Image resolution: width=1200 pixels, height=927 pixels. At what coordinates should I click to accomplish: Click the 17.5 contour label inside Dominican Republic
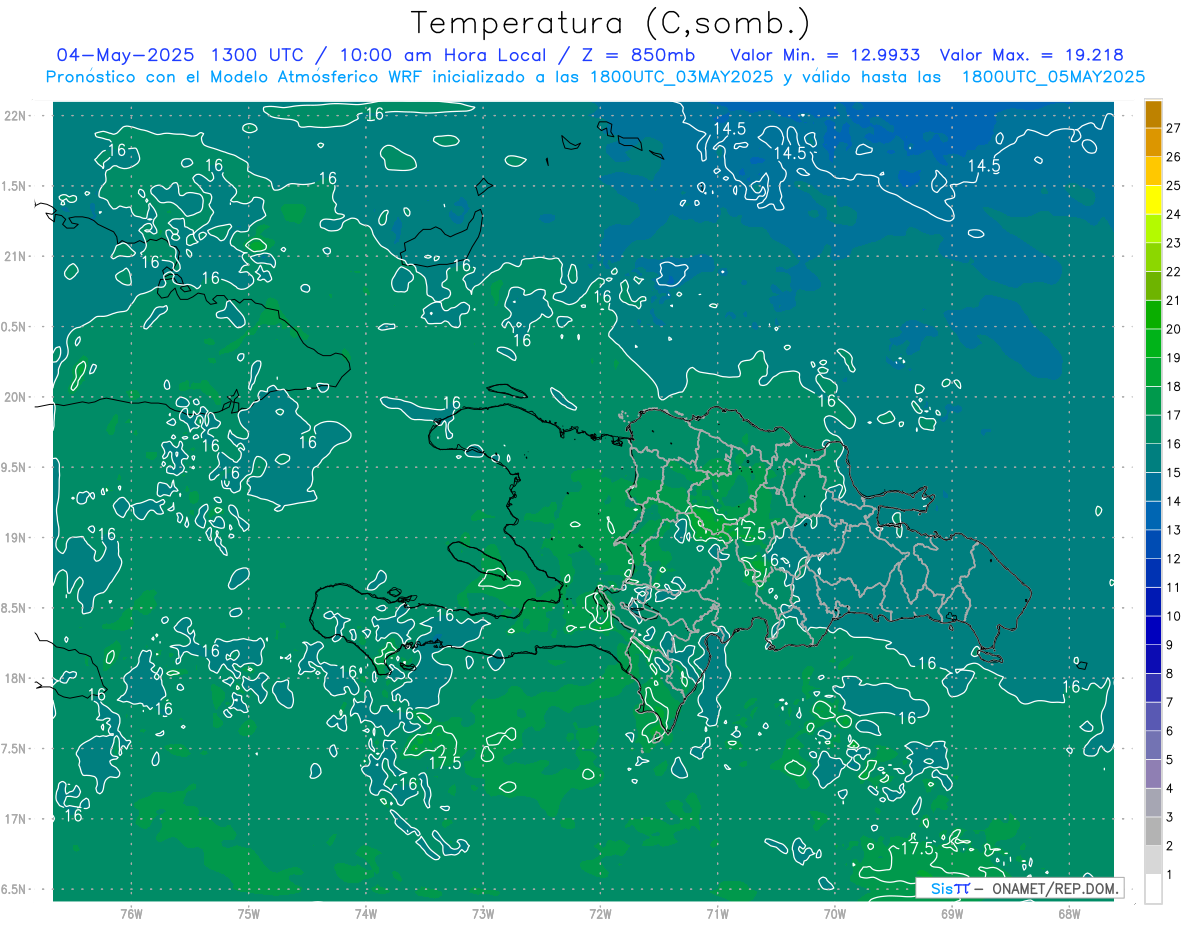click(x=750, y=534)
